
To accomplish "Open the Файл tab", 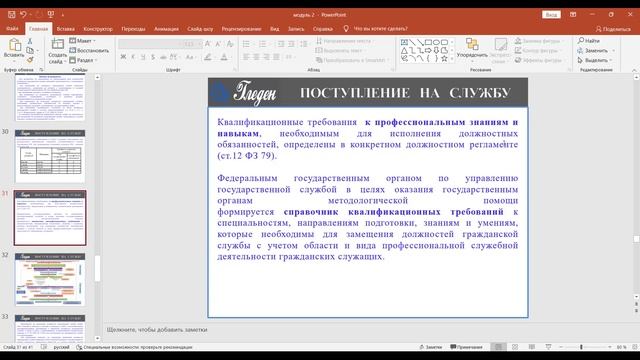I will (x=12, y=29).
